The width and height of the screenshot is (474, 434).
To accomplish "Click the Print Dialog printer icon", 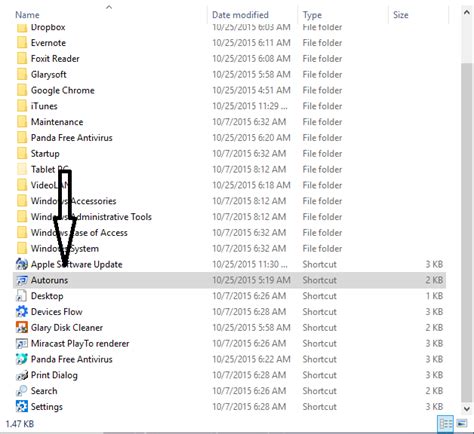I will [x=22, y=375].
